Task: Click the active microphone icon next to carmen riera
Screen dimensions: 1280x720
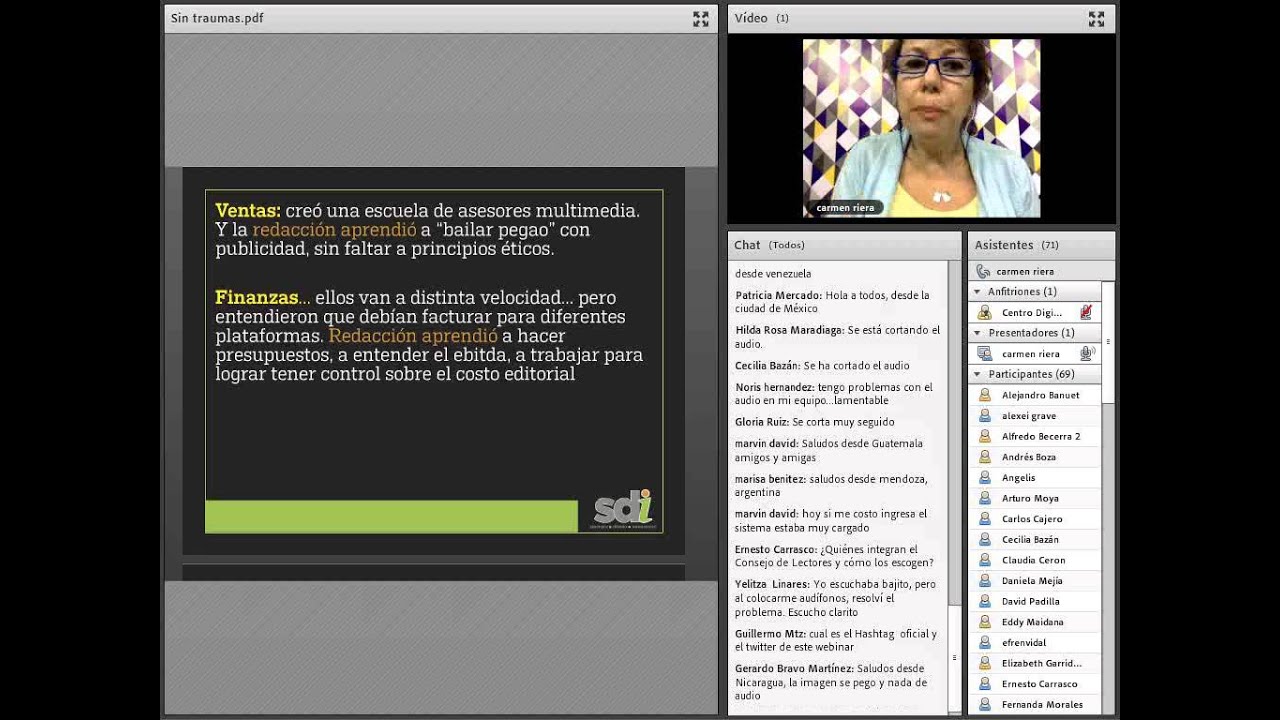Action: 1087,353
